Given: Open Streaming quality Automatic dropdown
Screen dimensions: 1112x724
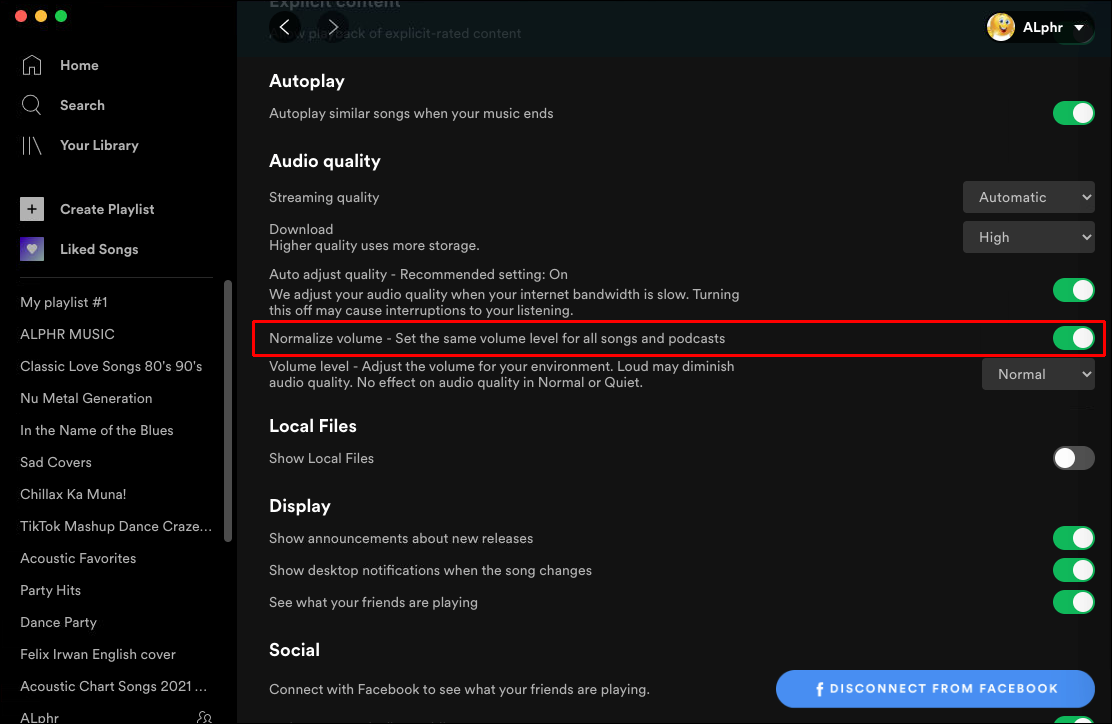Looking at the screenshot, I should 1028,197.
